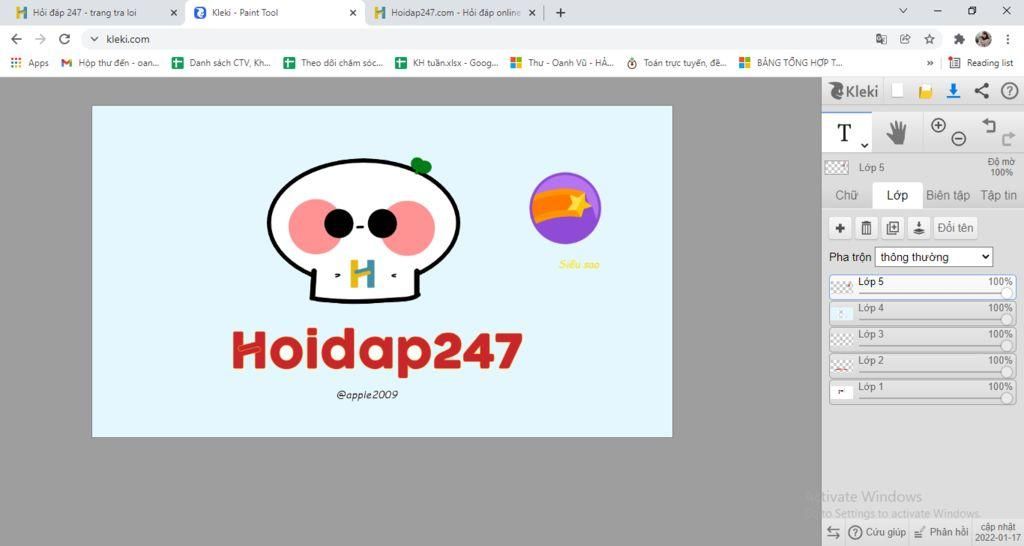The image size is (1024, 546).
Task: Select the Hand pan tool
Action: coord(897,133)
